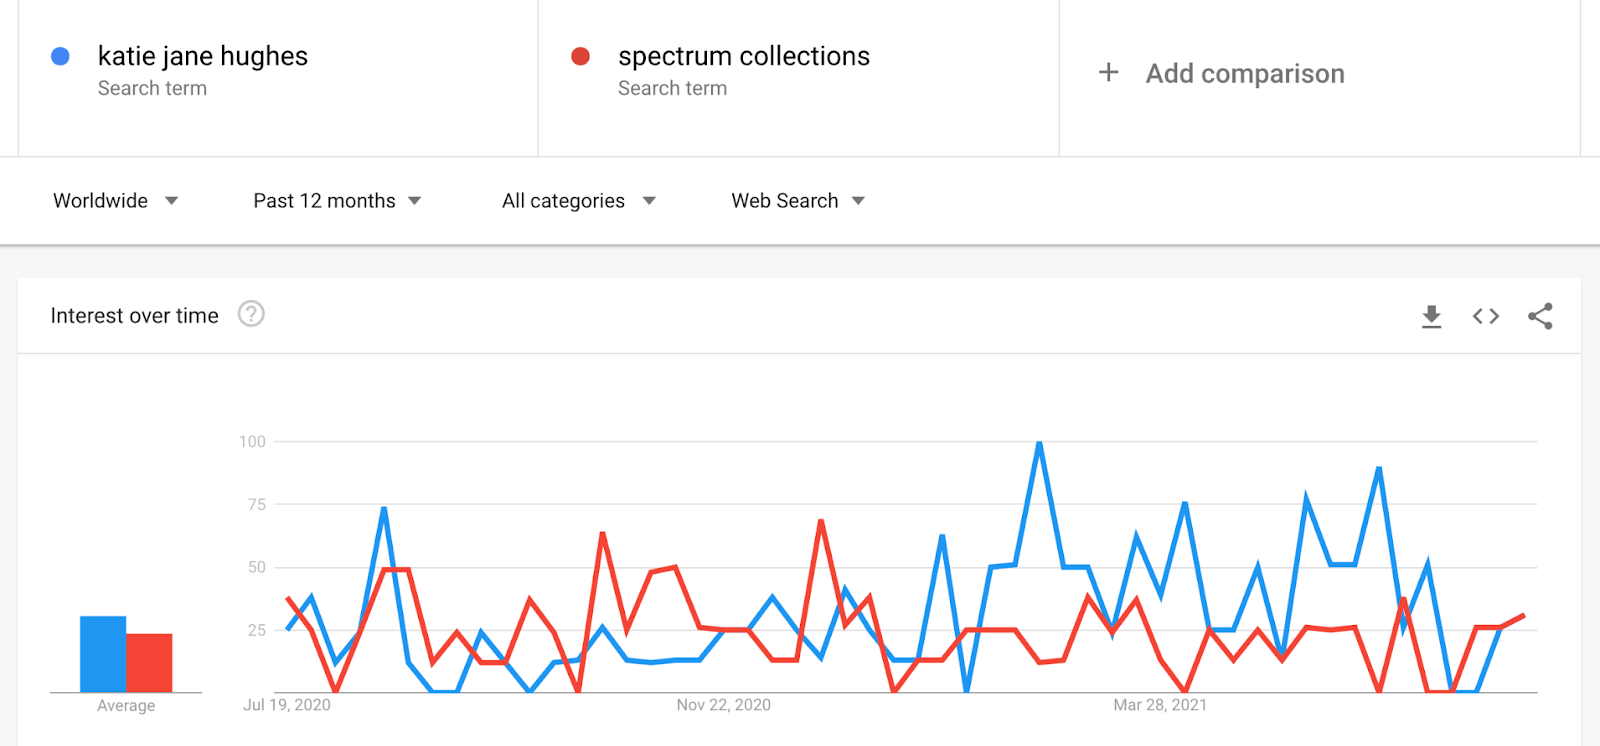Image resolution: width=1600 pixels, height=746 pixels.
Task: Open the All categories dropdown
Action: coord(579,201)
